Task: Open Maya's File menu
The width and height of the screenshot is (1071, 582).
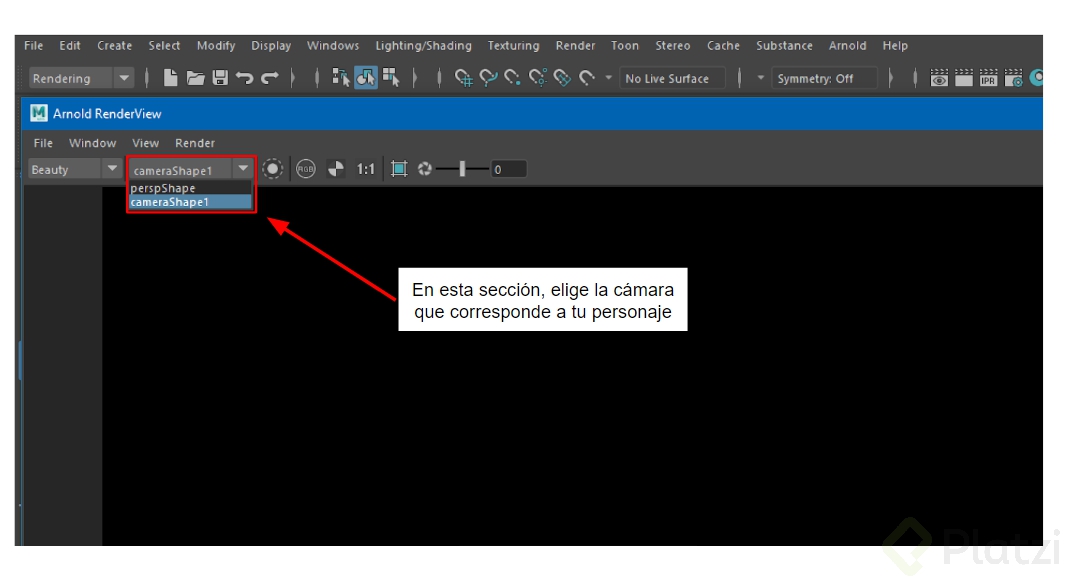Action: (33, 46)
